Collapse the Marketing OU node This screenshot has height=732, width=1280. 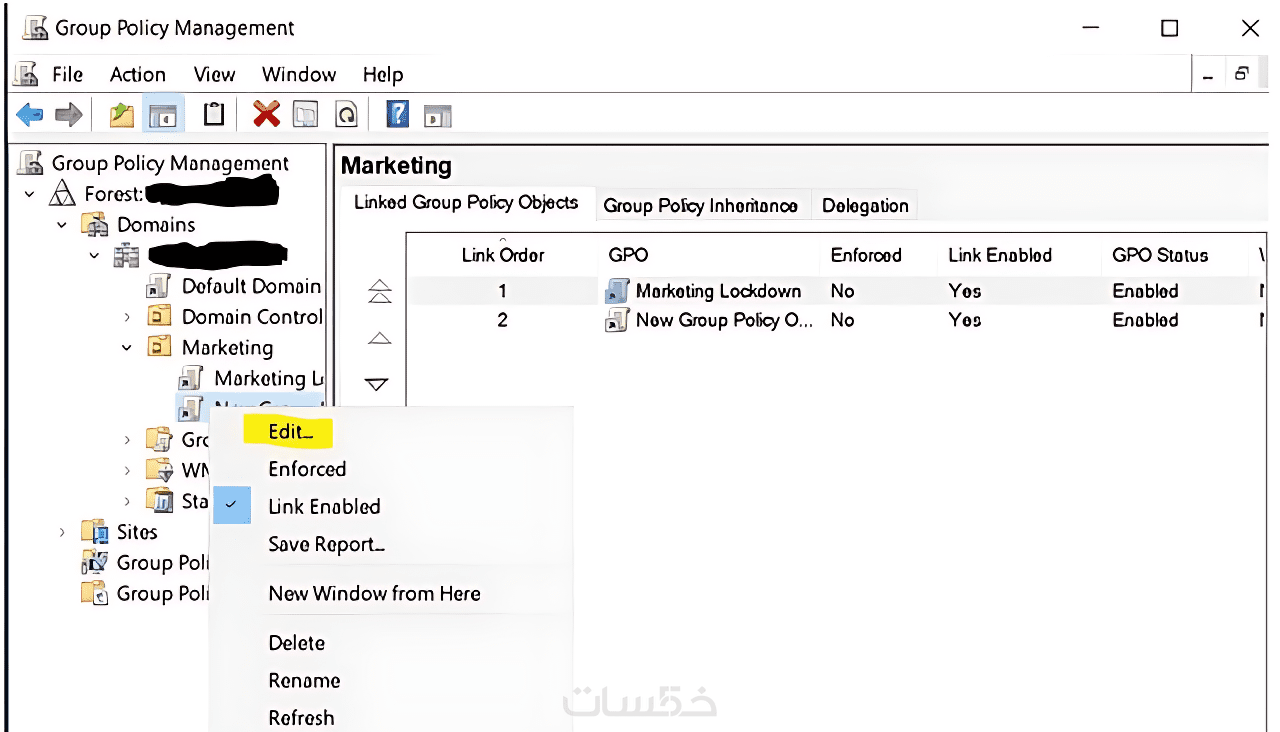[x=127, y=348]
